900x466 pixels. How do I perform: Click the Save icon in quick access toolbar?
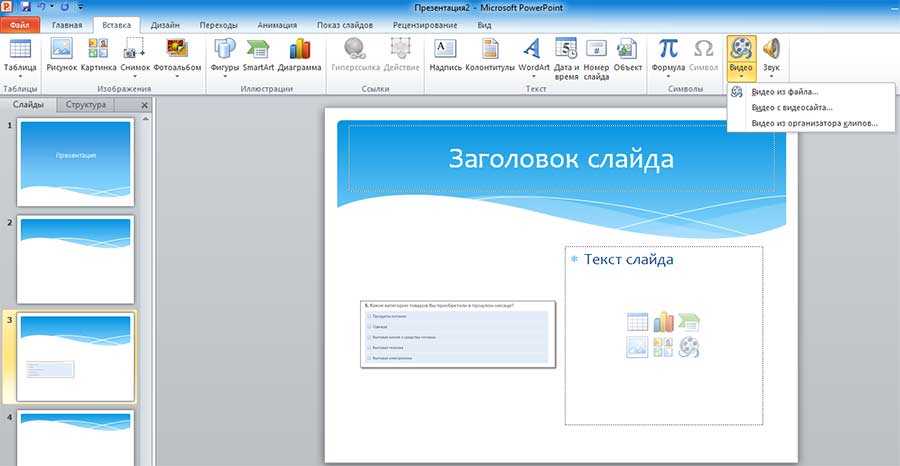point(26,7)
